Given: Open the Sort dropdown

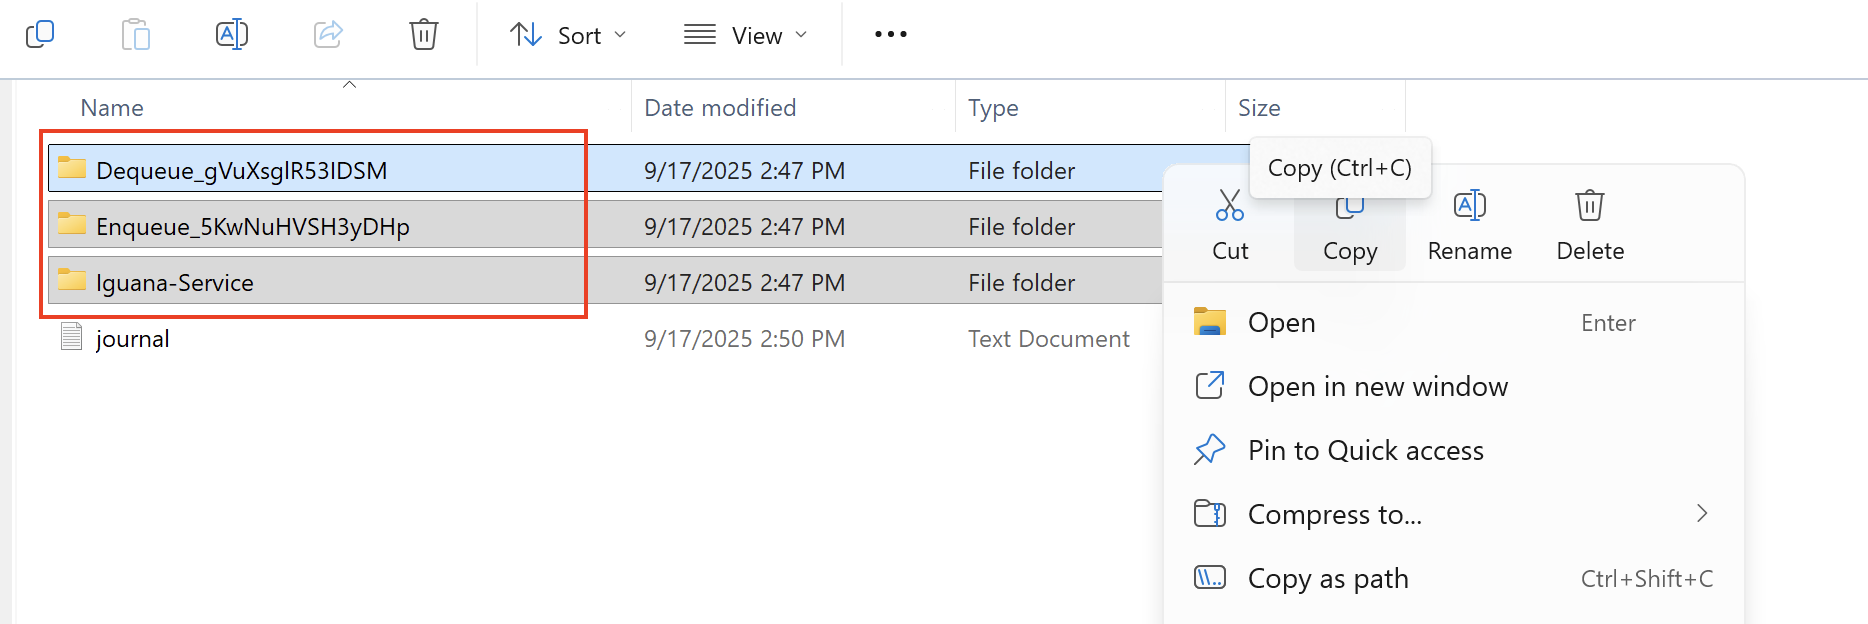Looking at the screenshot, I should point(568,36).
